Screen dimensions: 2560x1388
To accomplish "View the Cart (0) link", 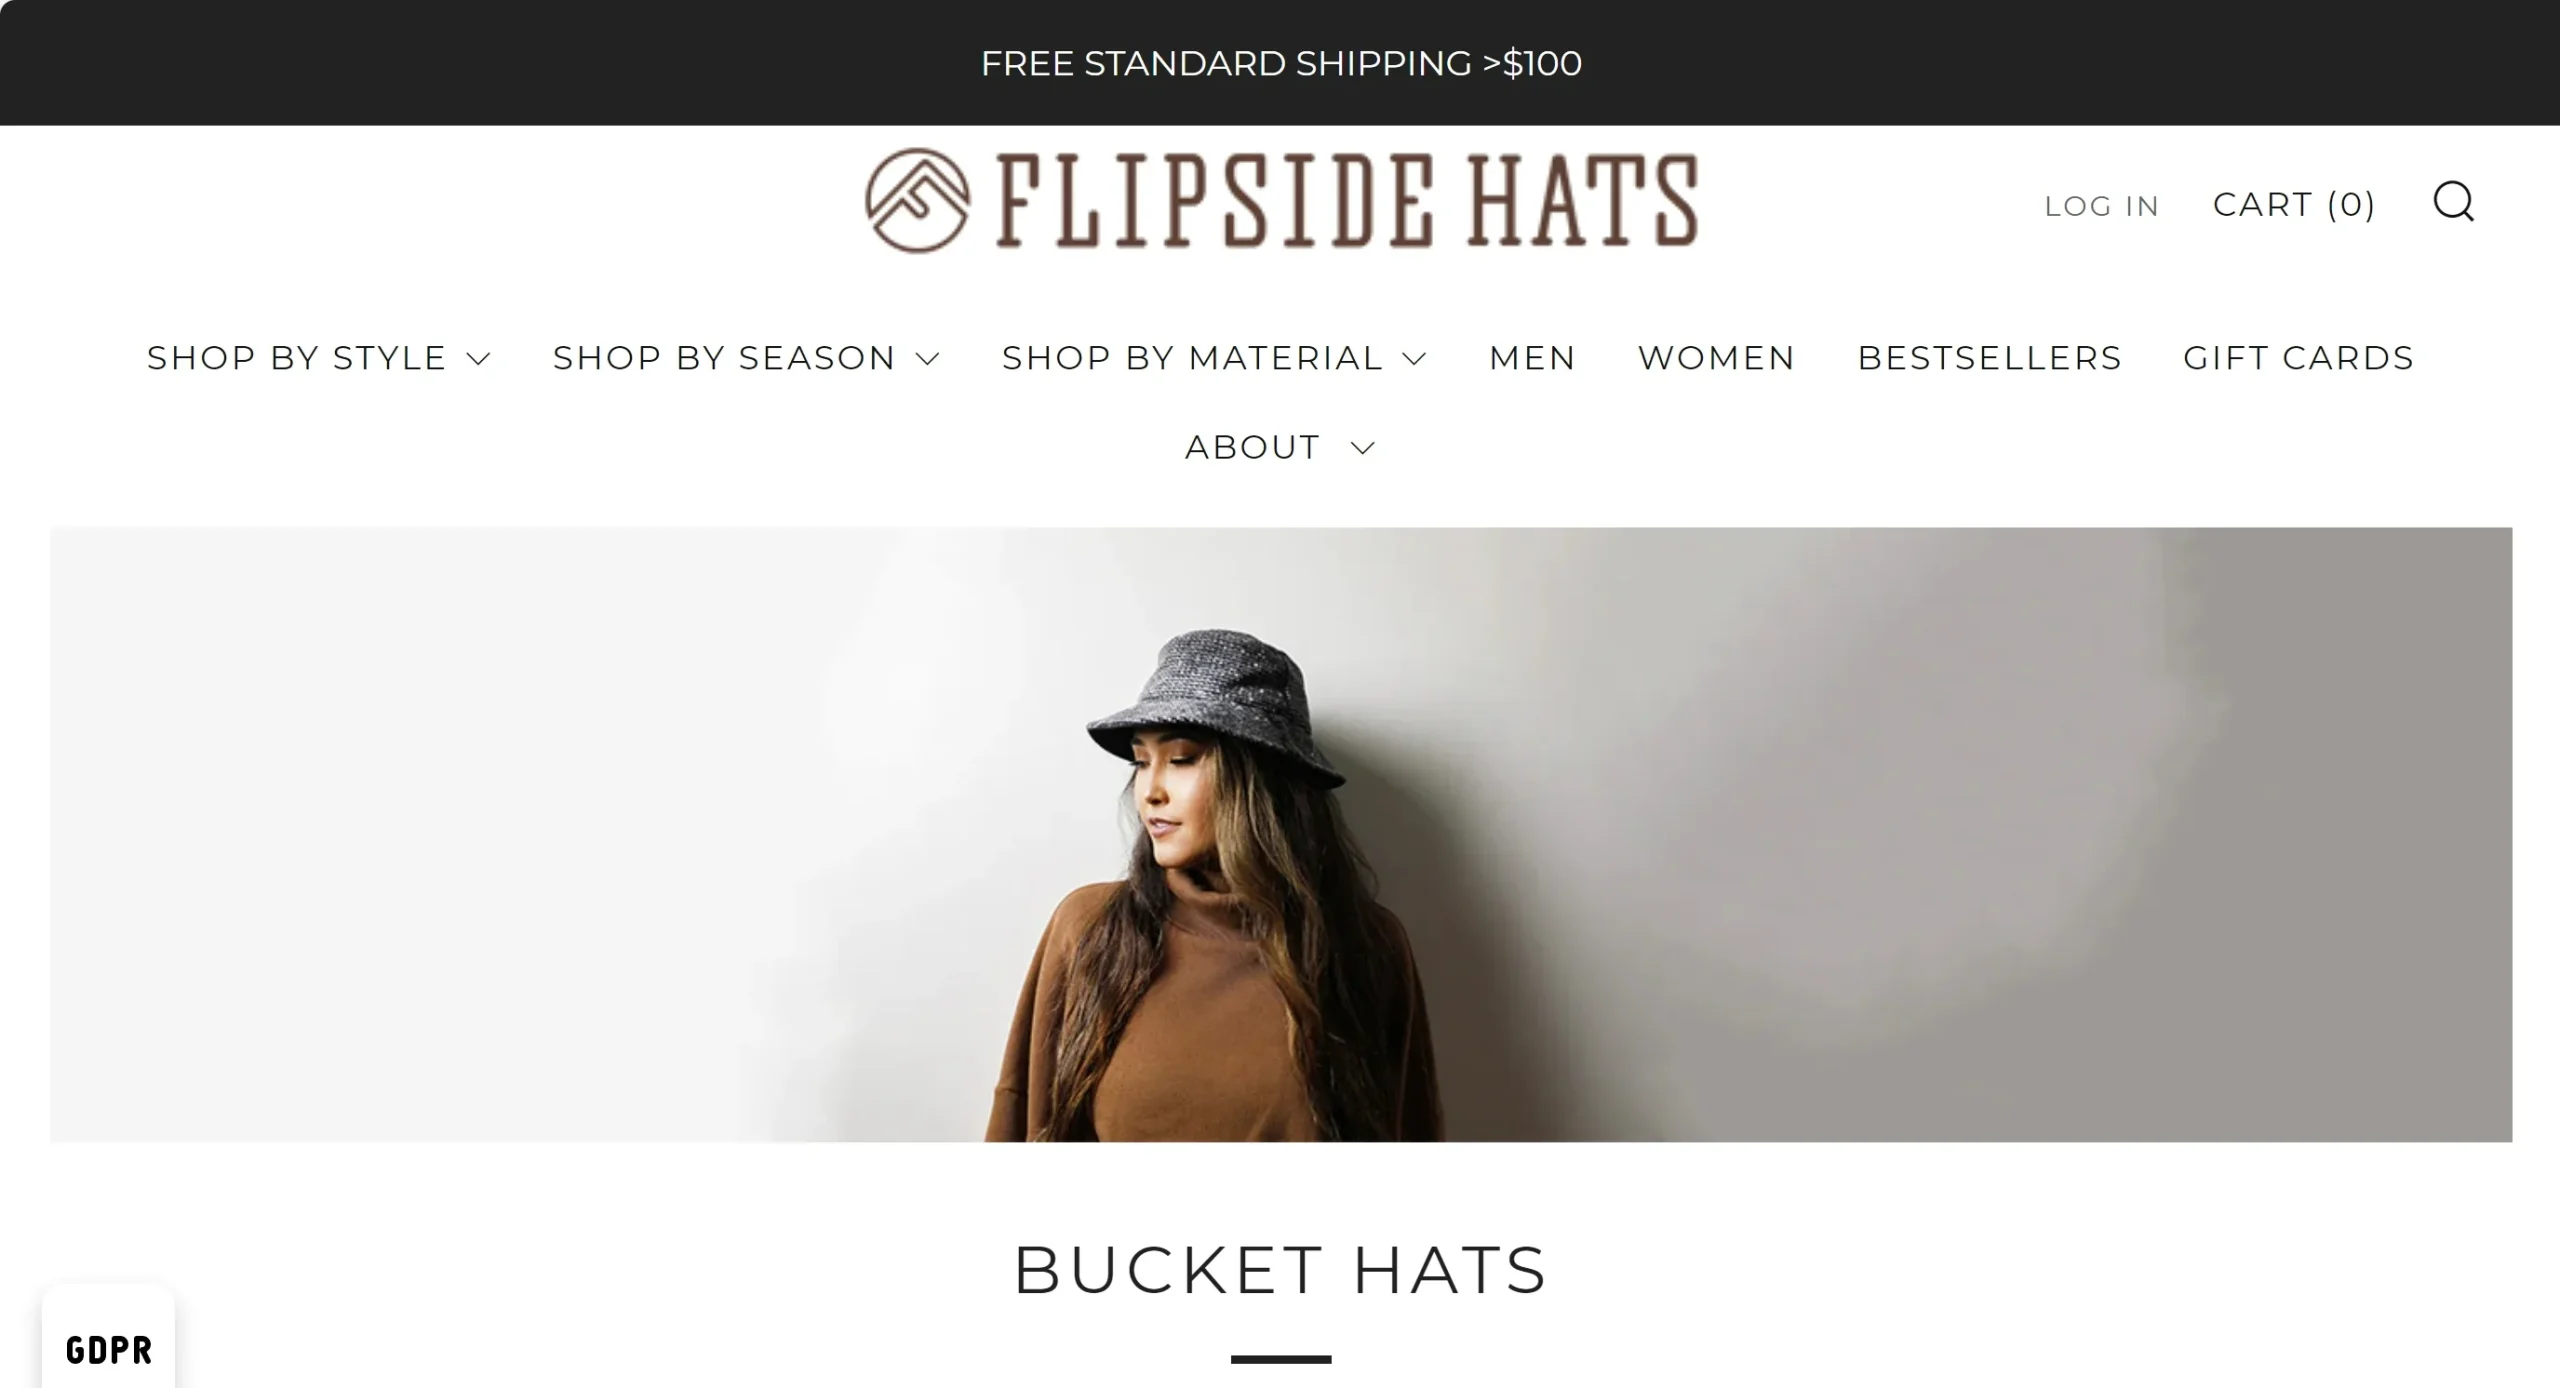I will [x=2294, y=204].
